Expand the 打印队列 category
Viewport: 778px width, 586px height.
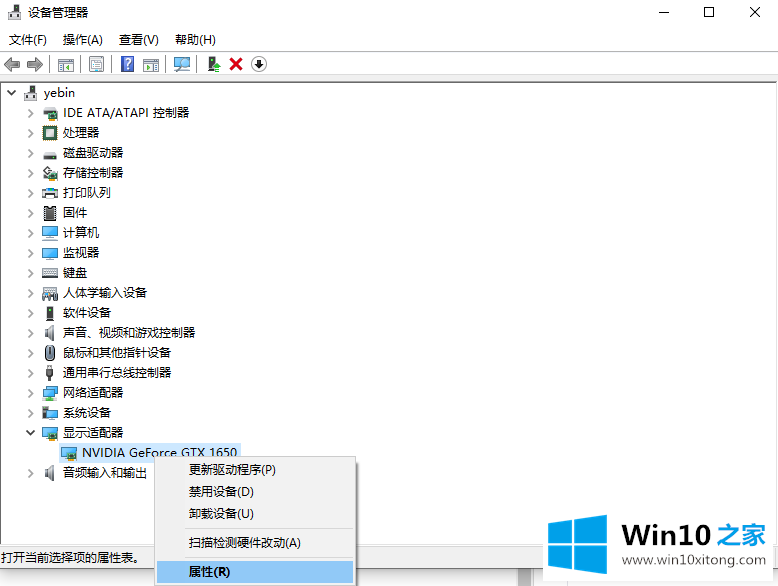tap(31, 193)
